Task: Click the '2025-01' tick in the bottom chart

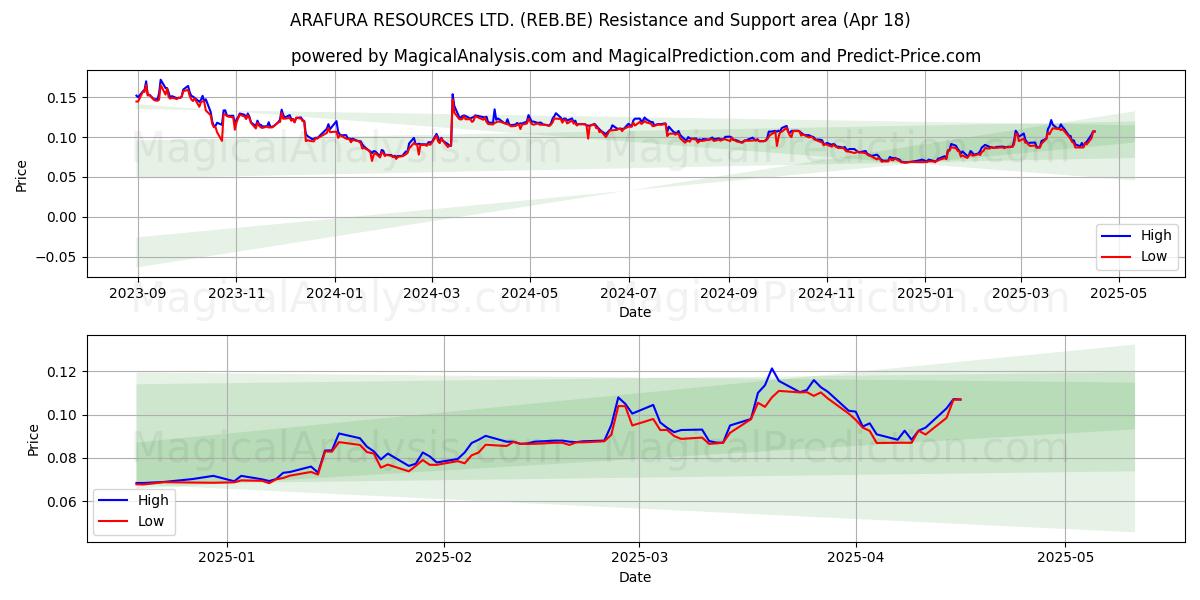Action: pyautogui.click(x=227, y=557)
